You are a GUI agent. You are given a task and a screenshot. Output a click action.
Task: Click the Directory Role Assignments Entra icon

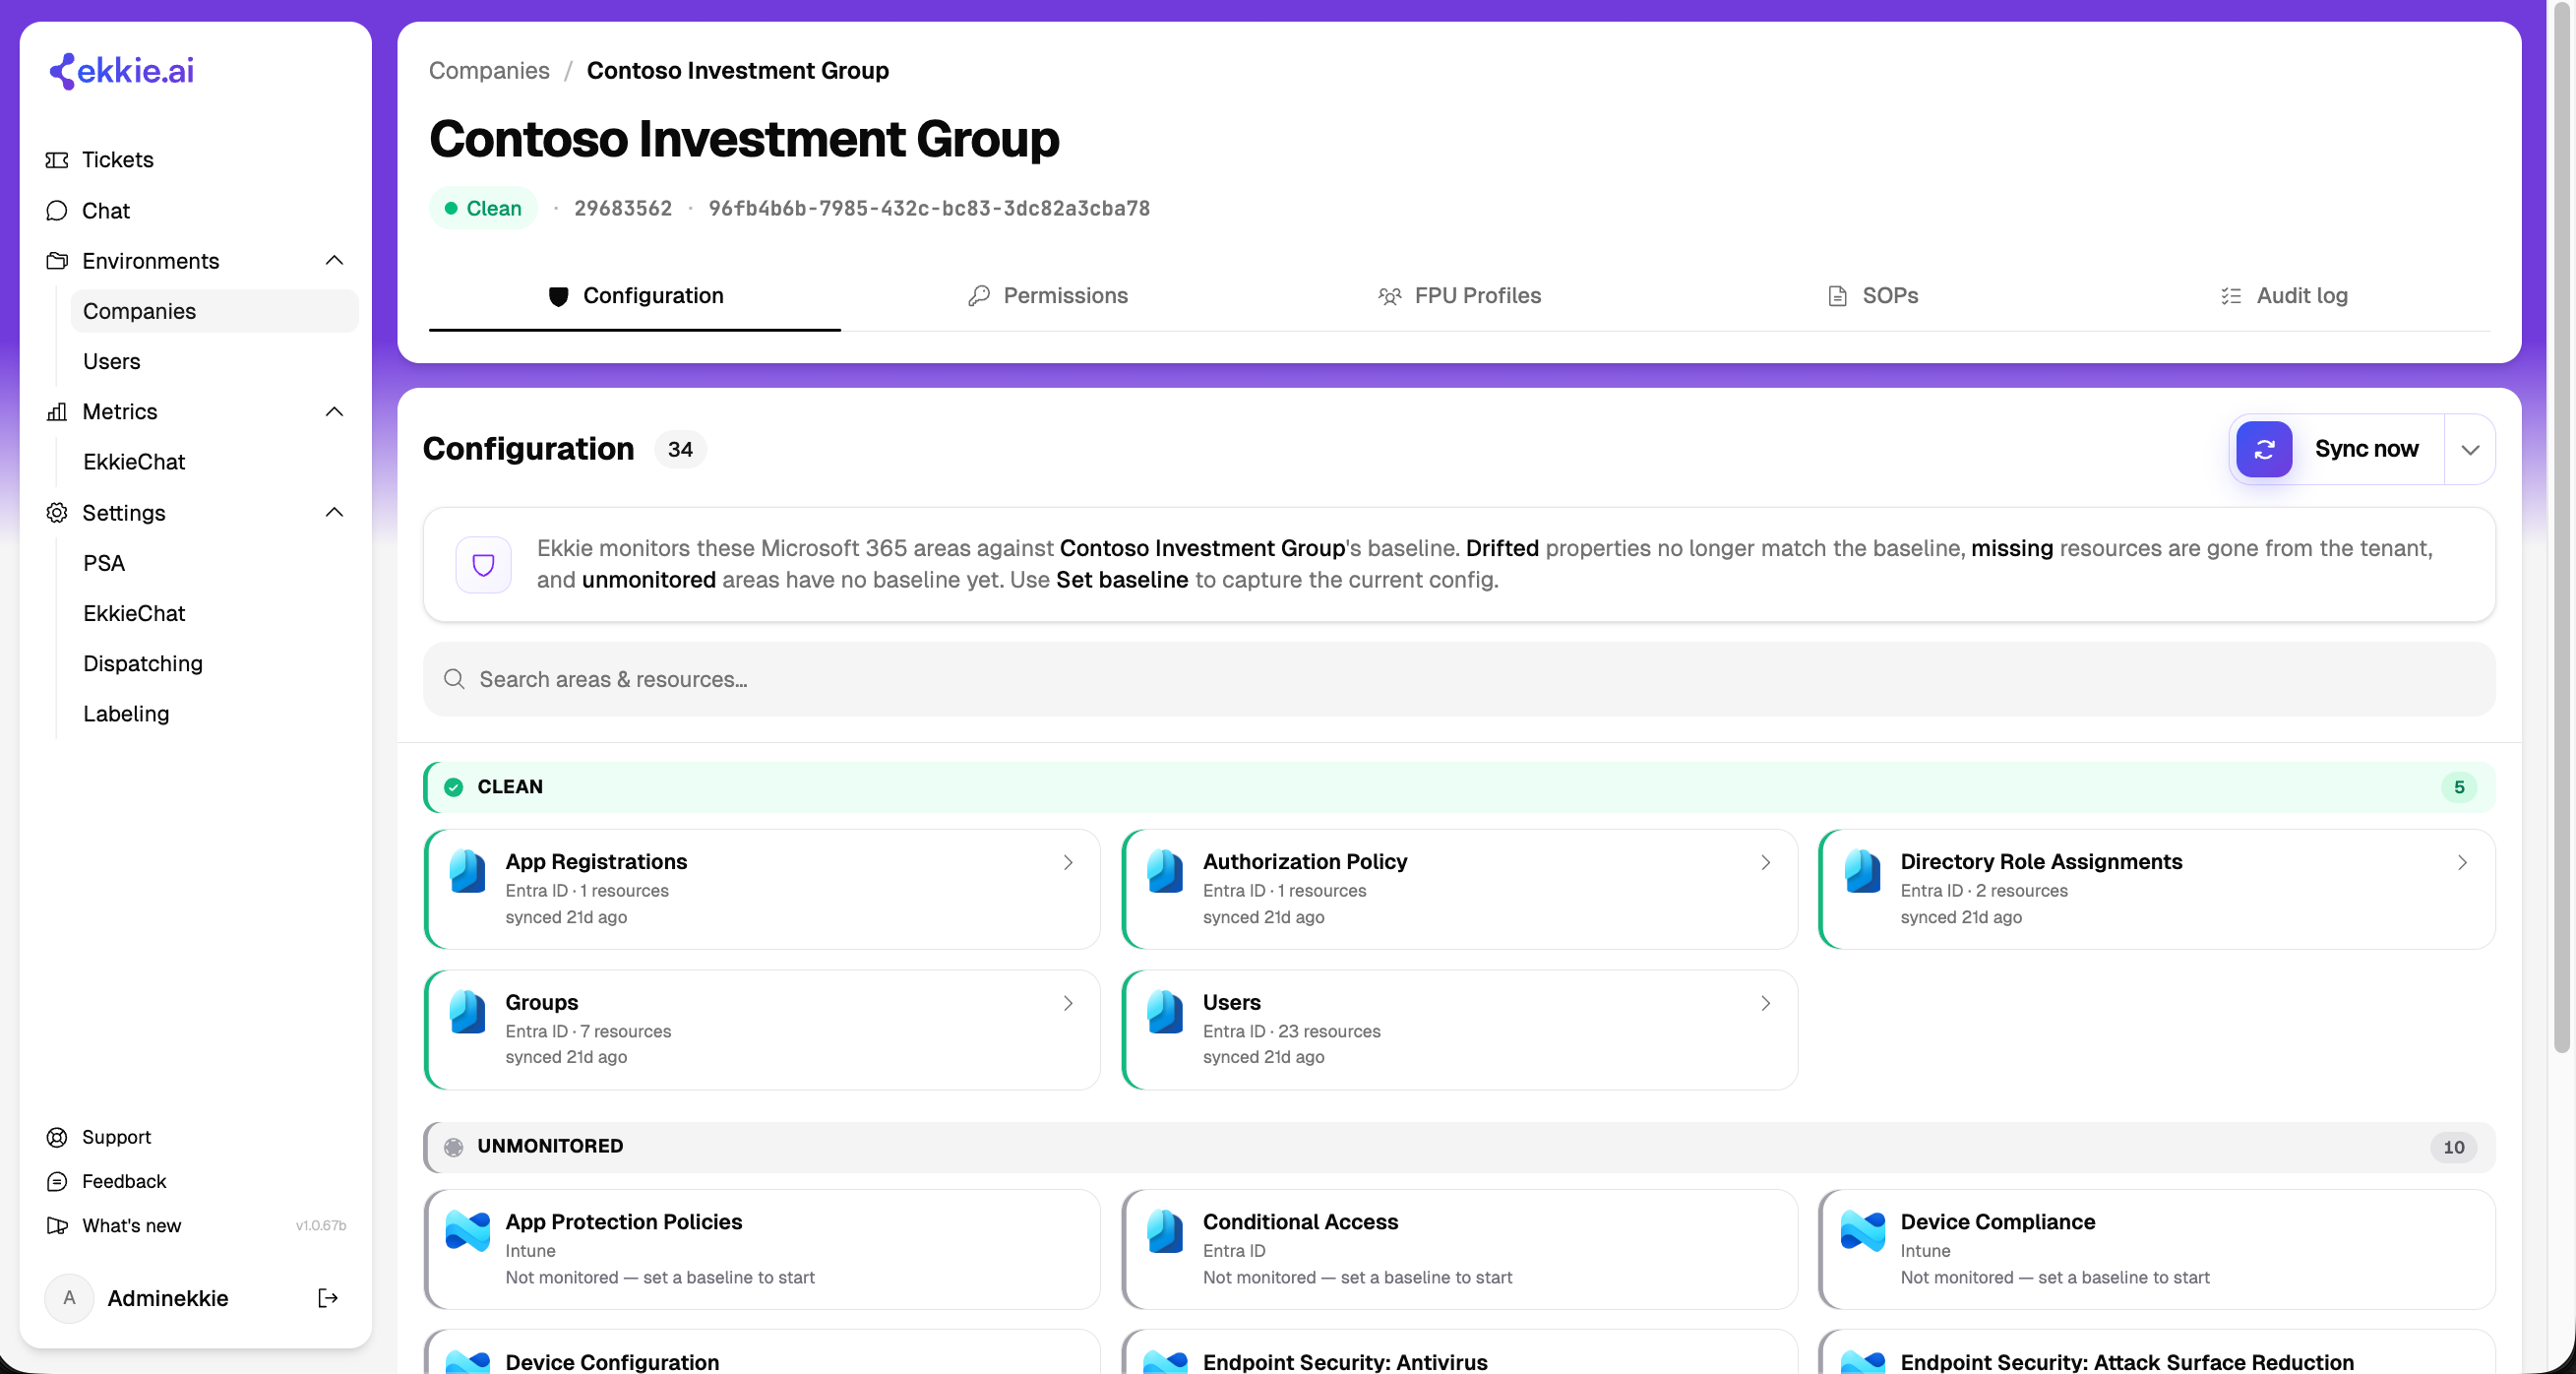[1862, 871]
